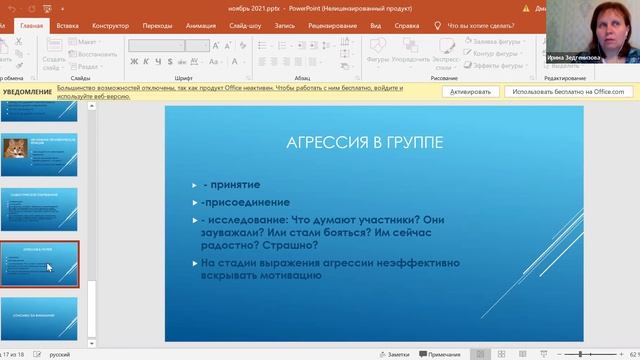
Task: Select the last slide thumbnail in the panel
Action: [39, 319]
